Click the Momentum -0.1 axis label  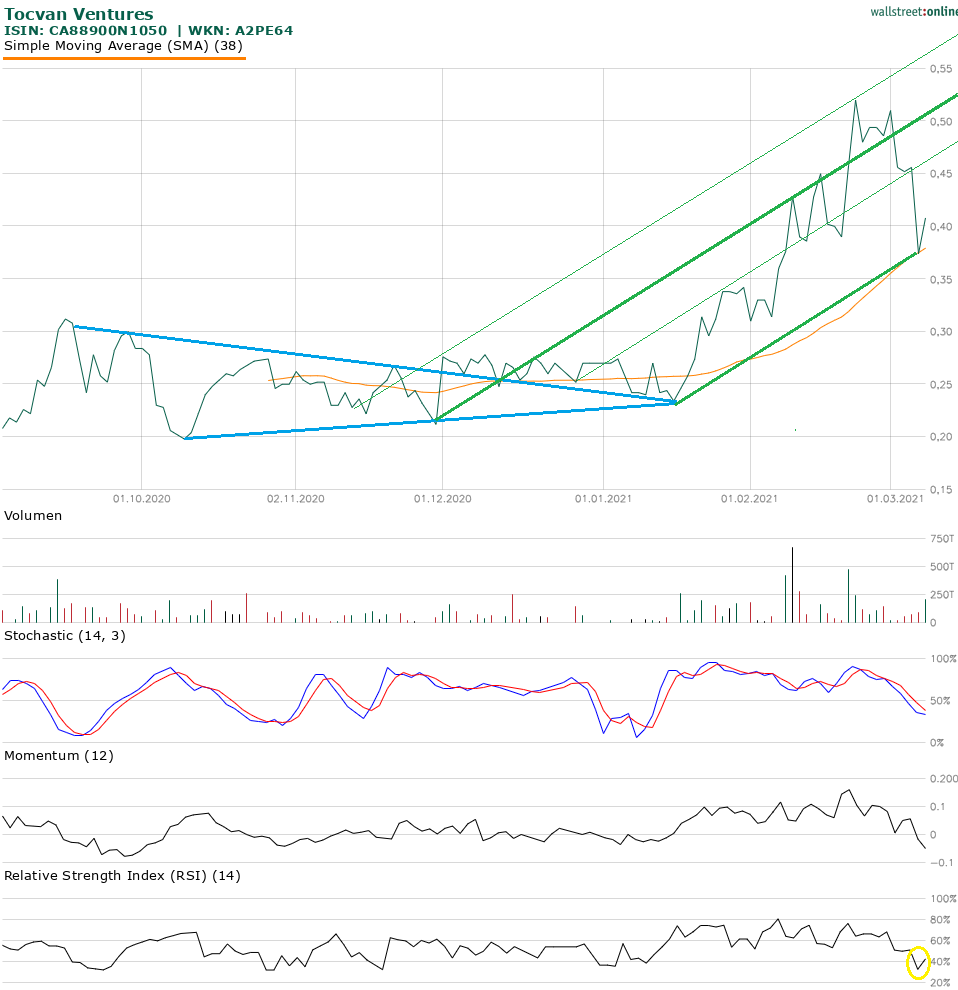[x=942, y=862]
